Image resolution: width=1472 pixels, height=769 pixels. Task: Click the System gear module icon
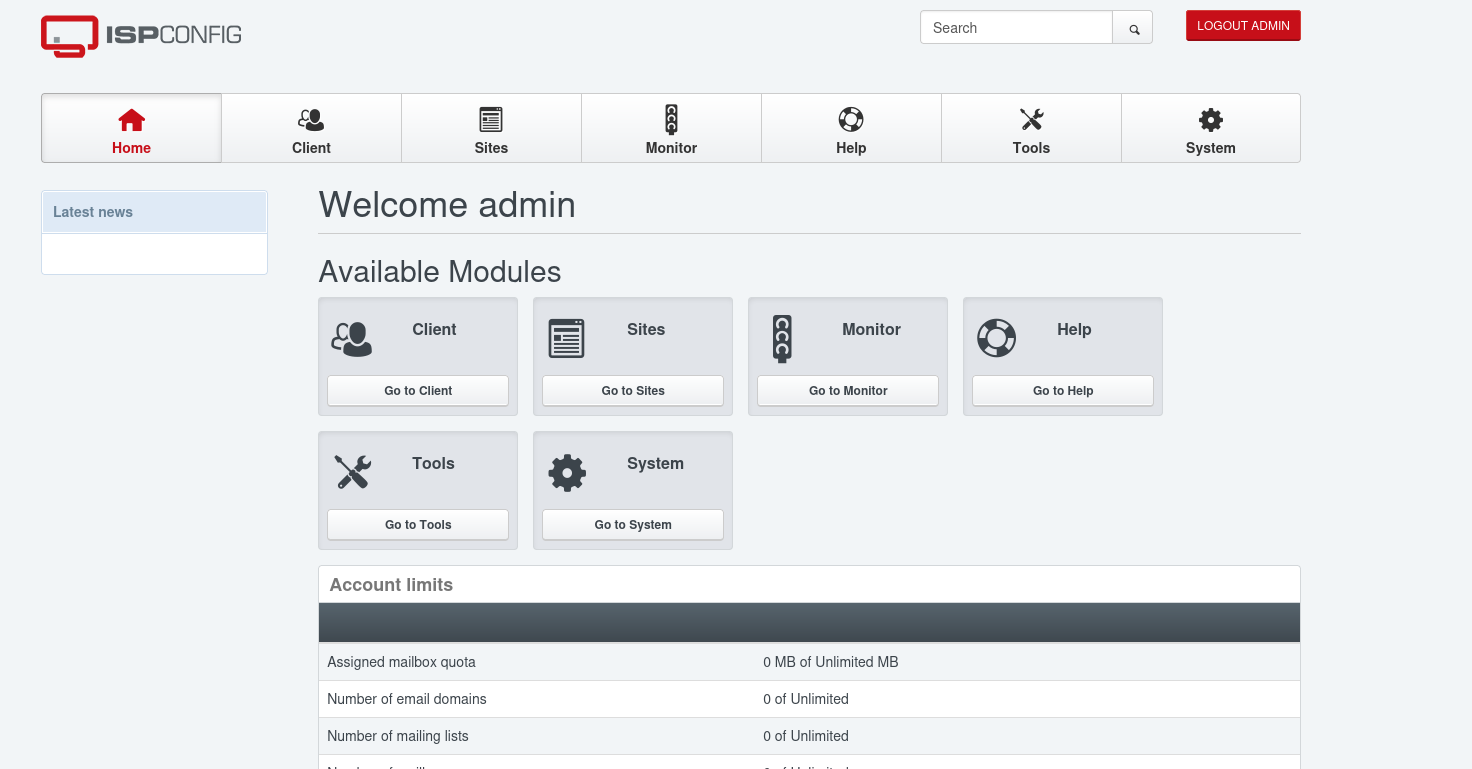(567, 472)
